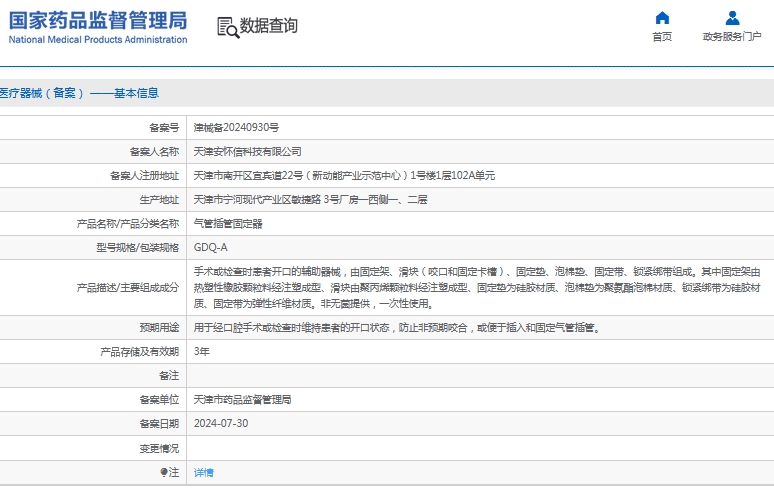Select the filing unit 天津市药品监督管理局
The image size is (774, 493).
pos(242,399)
